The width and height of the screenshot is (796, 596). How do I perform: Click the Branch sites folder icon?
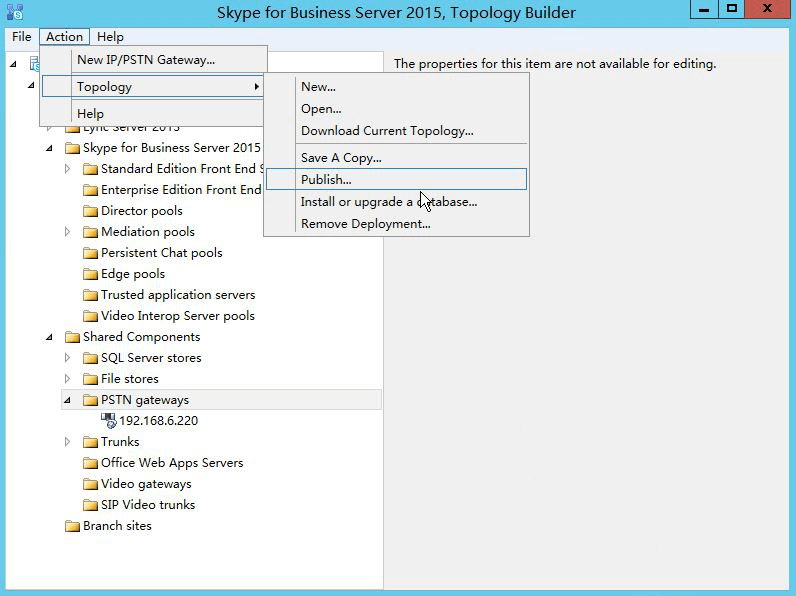coord(73,526)
